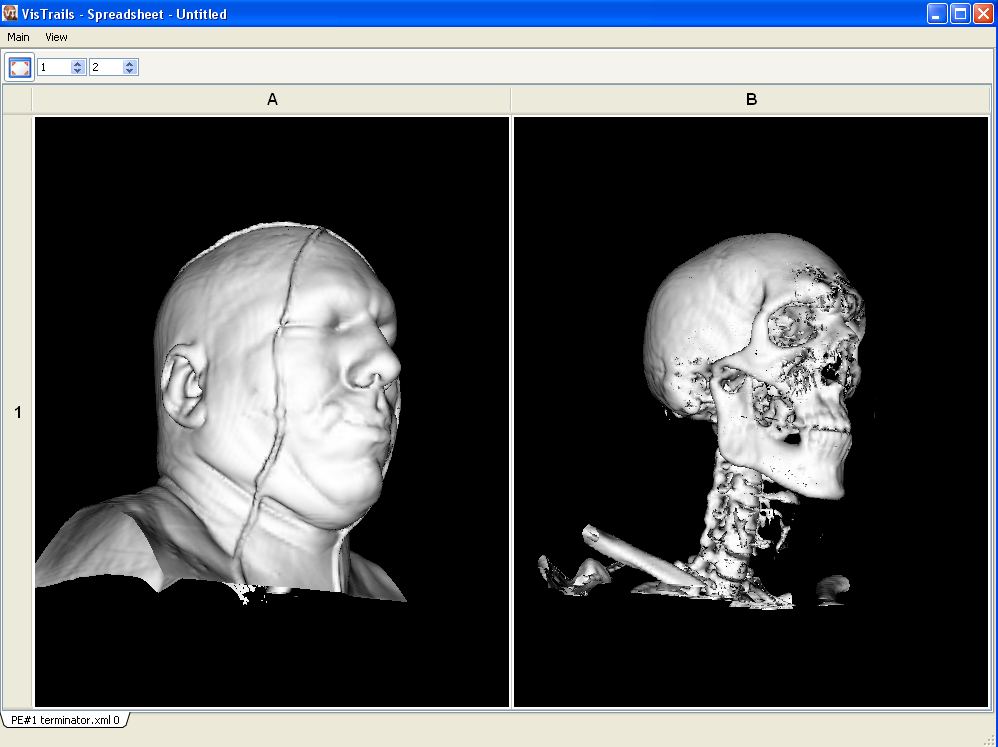The height and width of the screenshot is (747, 998).
Task: Maximize the VisTrails Spreadsheet window
Action: pos(960,14)
